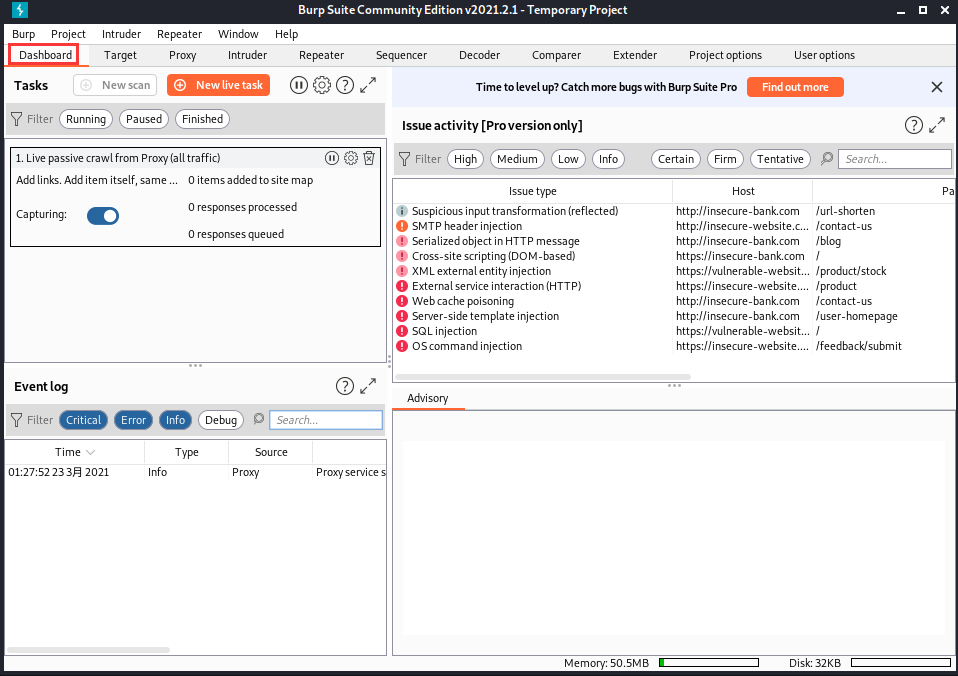The image size is (958, 676).
Task: Open the Extender tab
Action: pos(635,55)
